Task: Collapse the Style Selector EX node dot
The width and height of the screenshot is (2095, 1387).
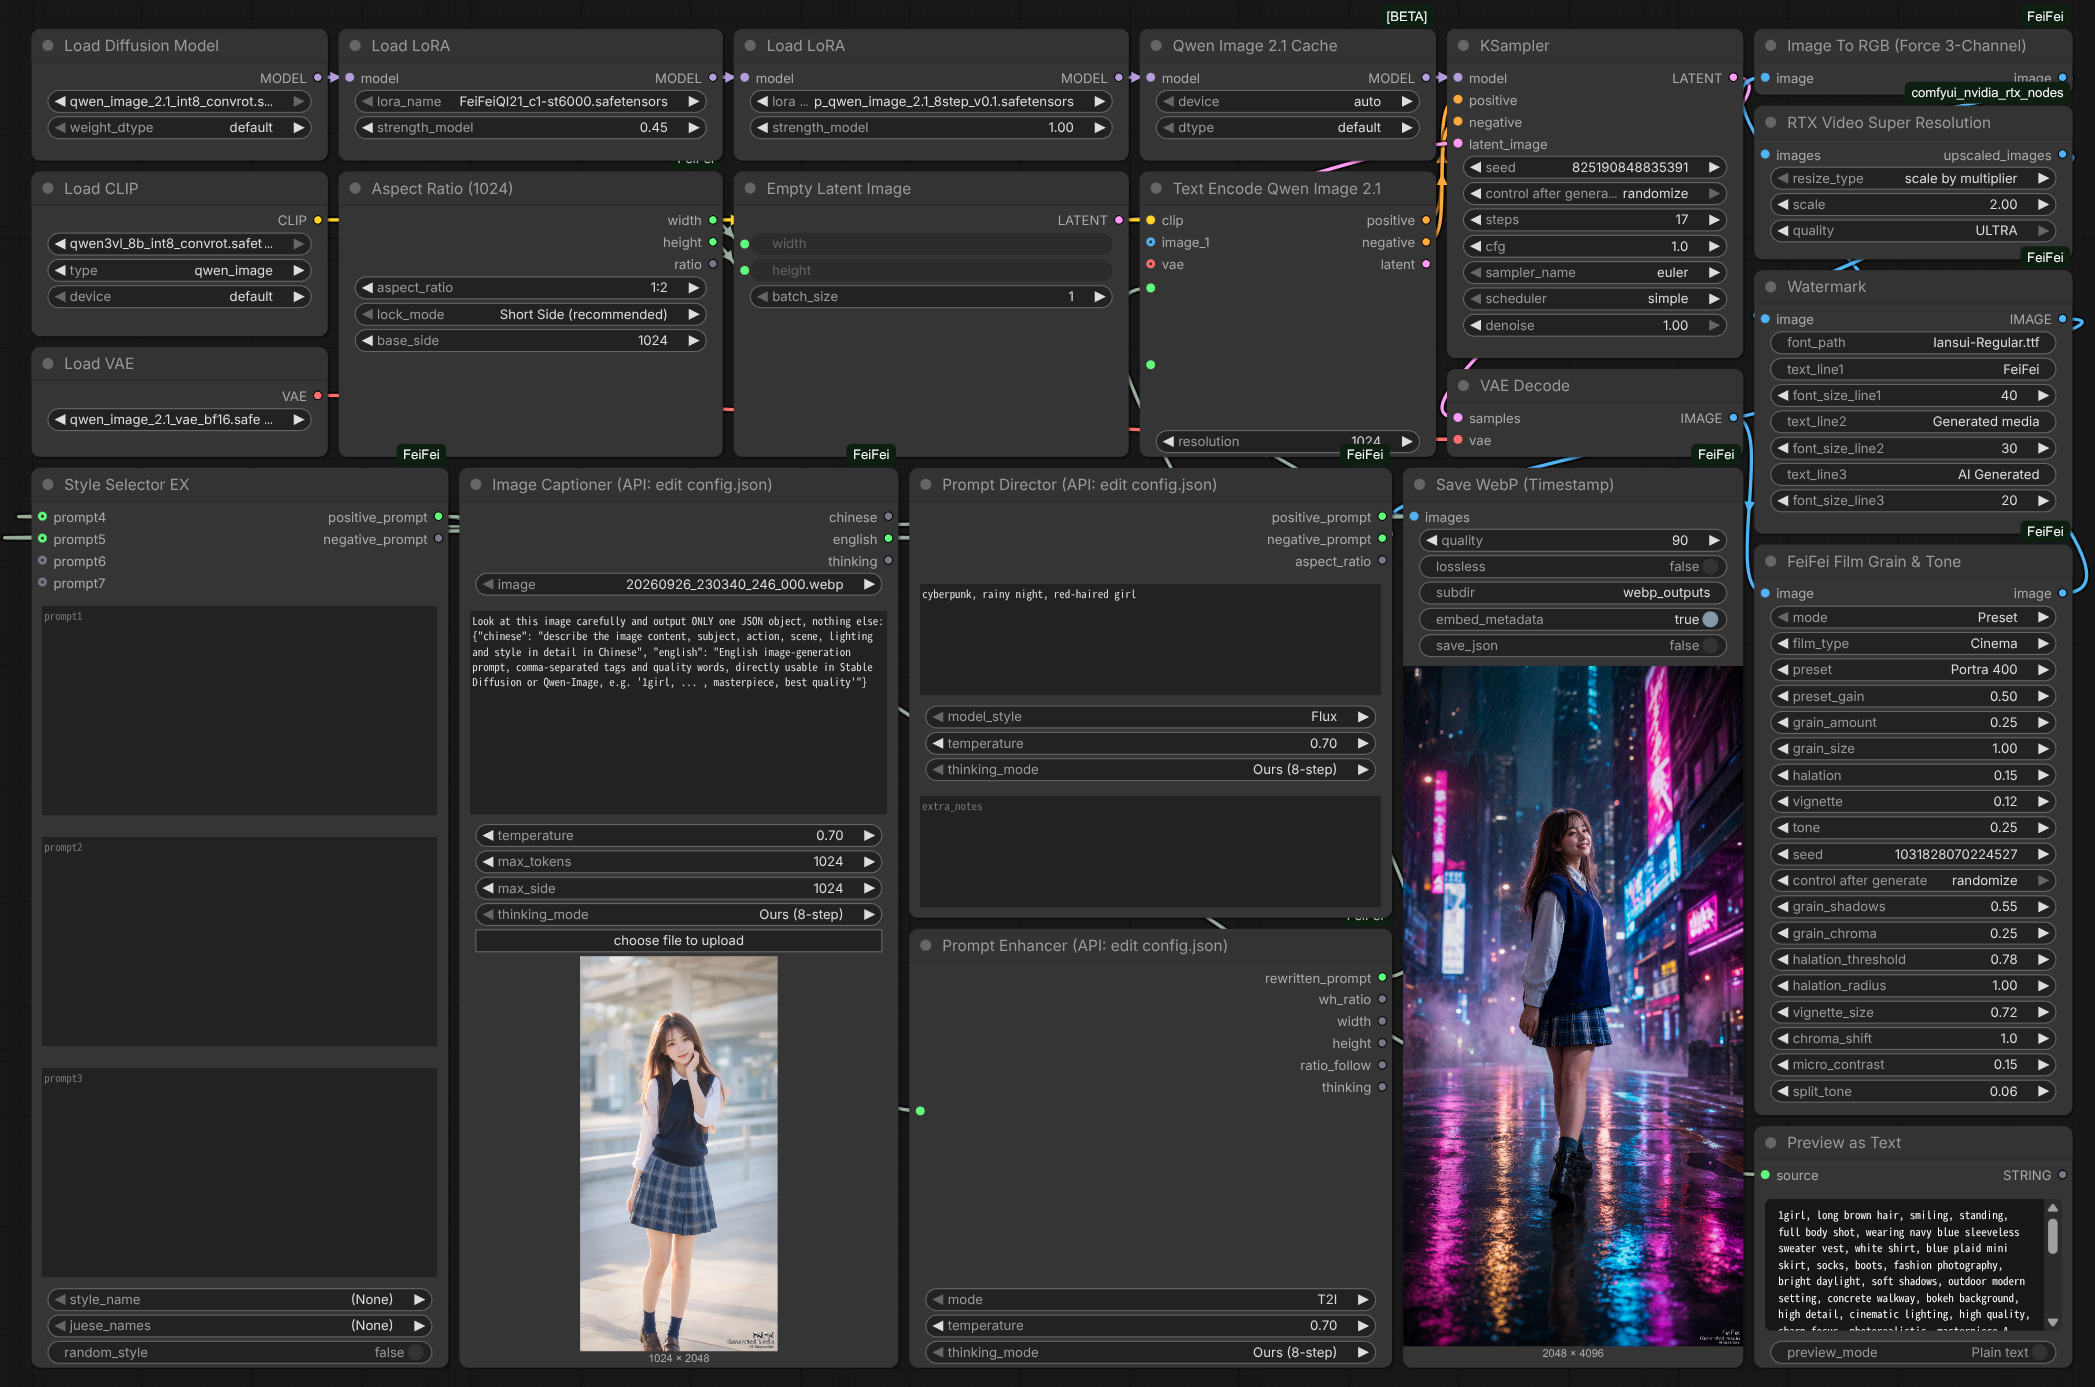Action: coord(47,485)
